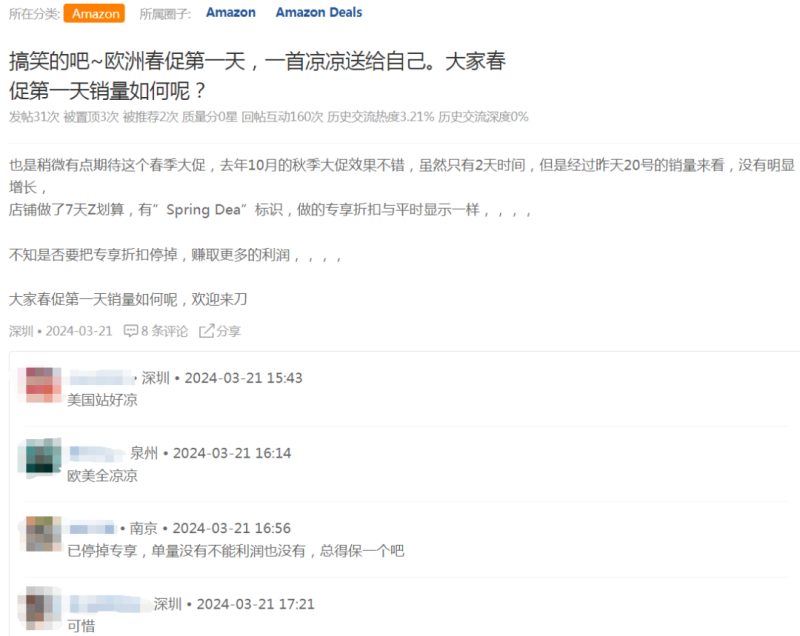Click the 被推荐2次 stat

point(150,117)
